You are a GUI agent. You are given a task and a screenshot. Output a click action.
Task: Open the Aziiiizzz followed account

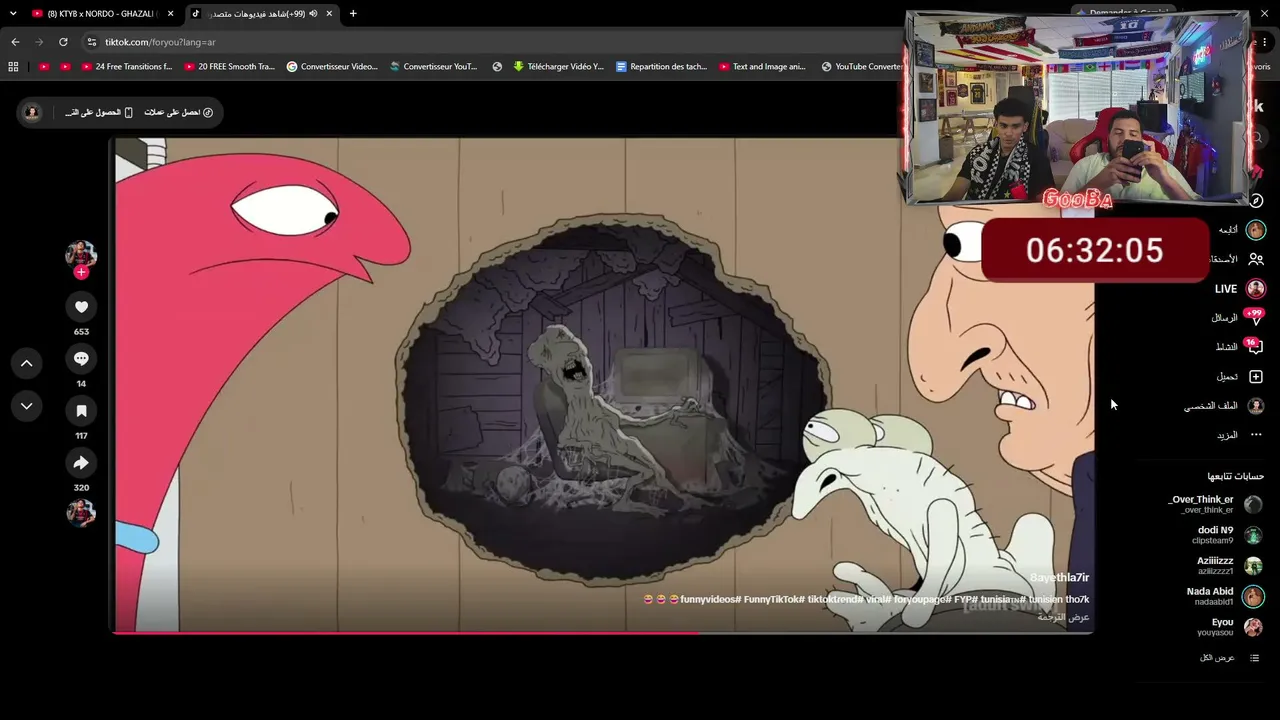(1229, 566)
